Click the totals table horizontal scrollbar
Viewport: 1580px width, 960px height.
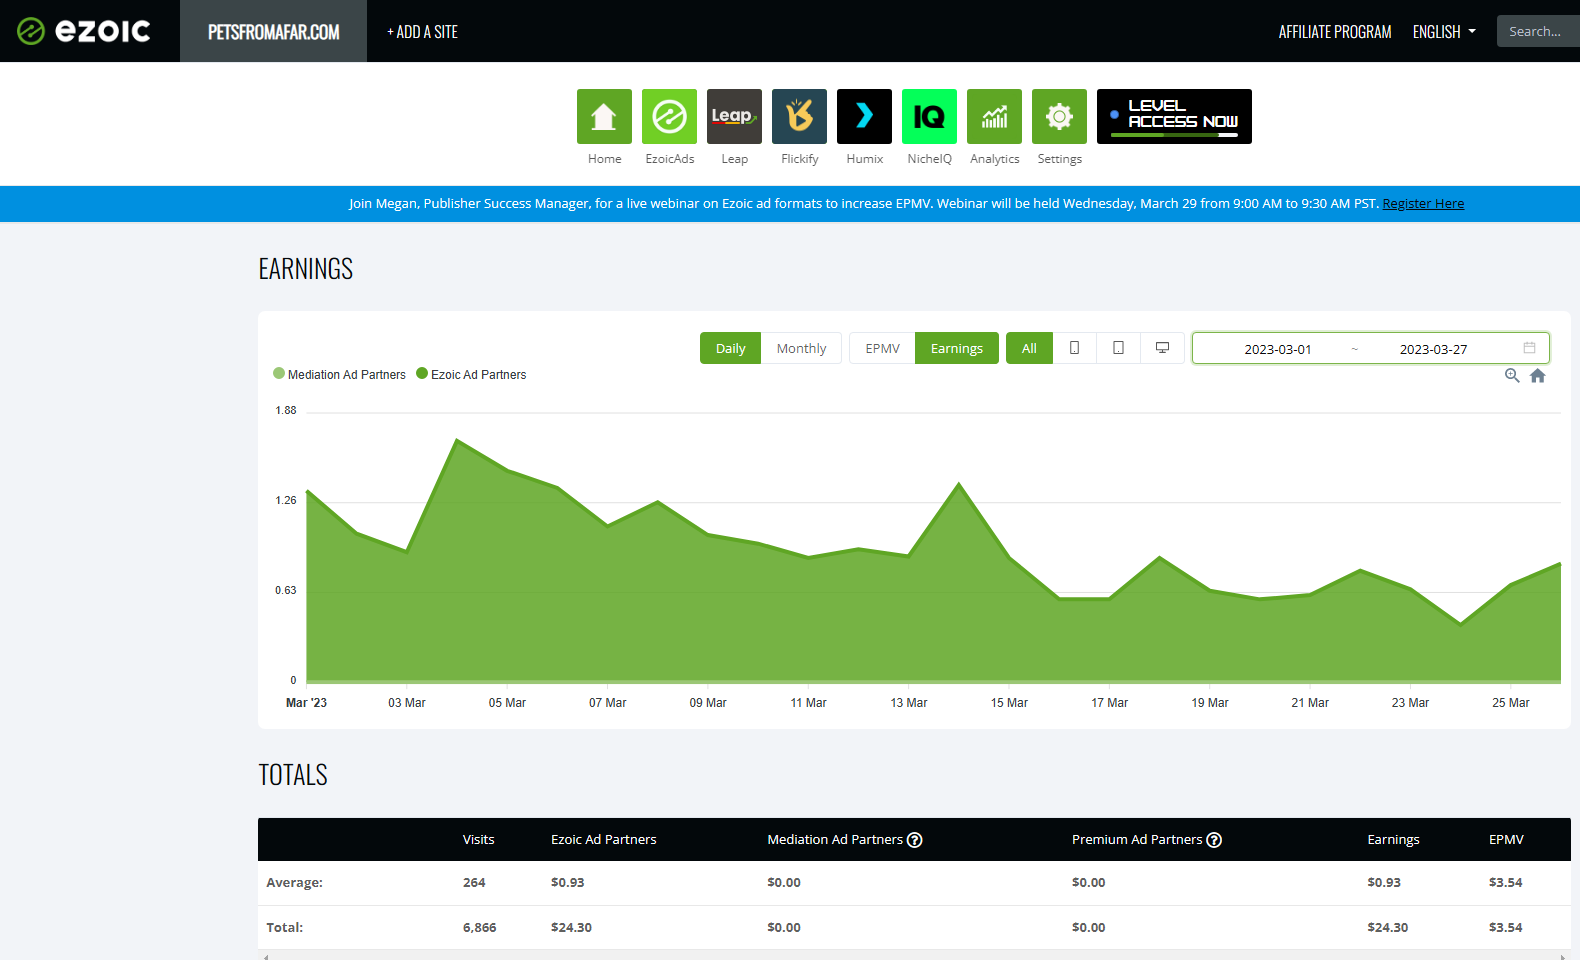click(x=914, y=956)
